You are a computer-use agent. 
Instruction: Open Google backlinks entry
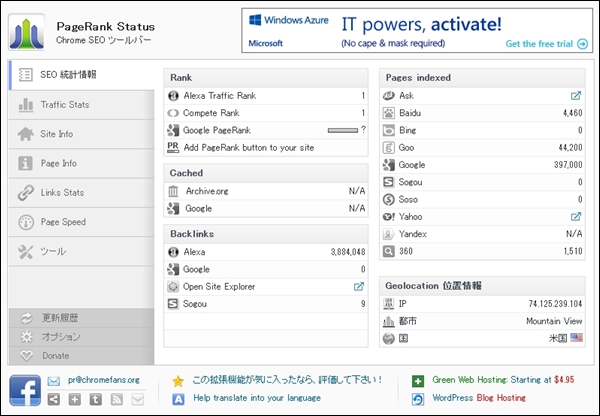coord(266,269)
